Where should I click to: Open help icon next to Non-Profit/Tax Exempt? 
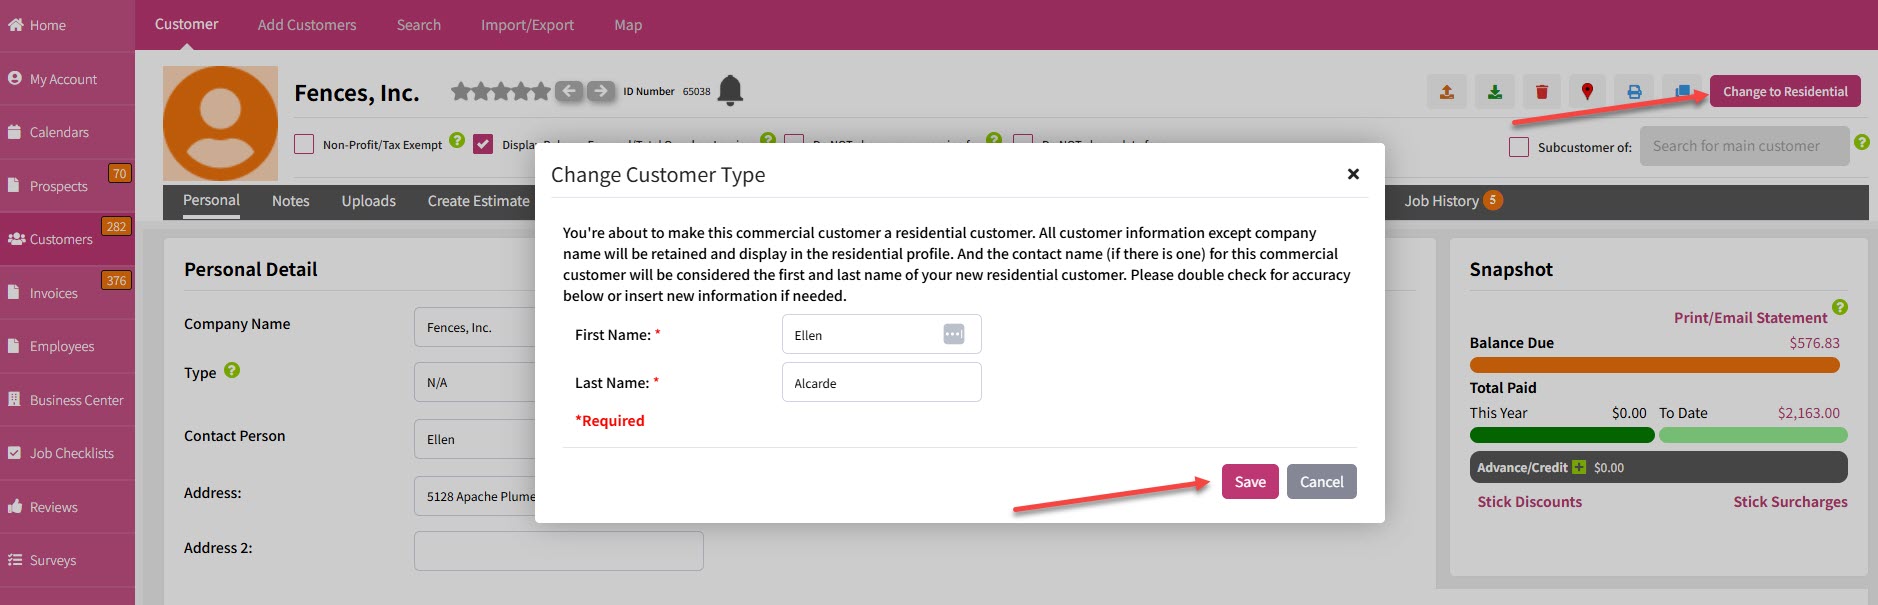pyautogui.click(x=457, y=140)
